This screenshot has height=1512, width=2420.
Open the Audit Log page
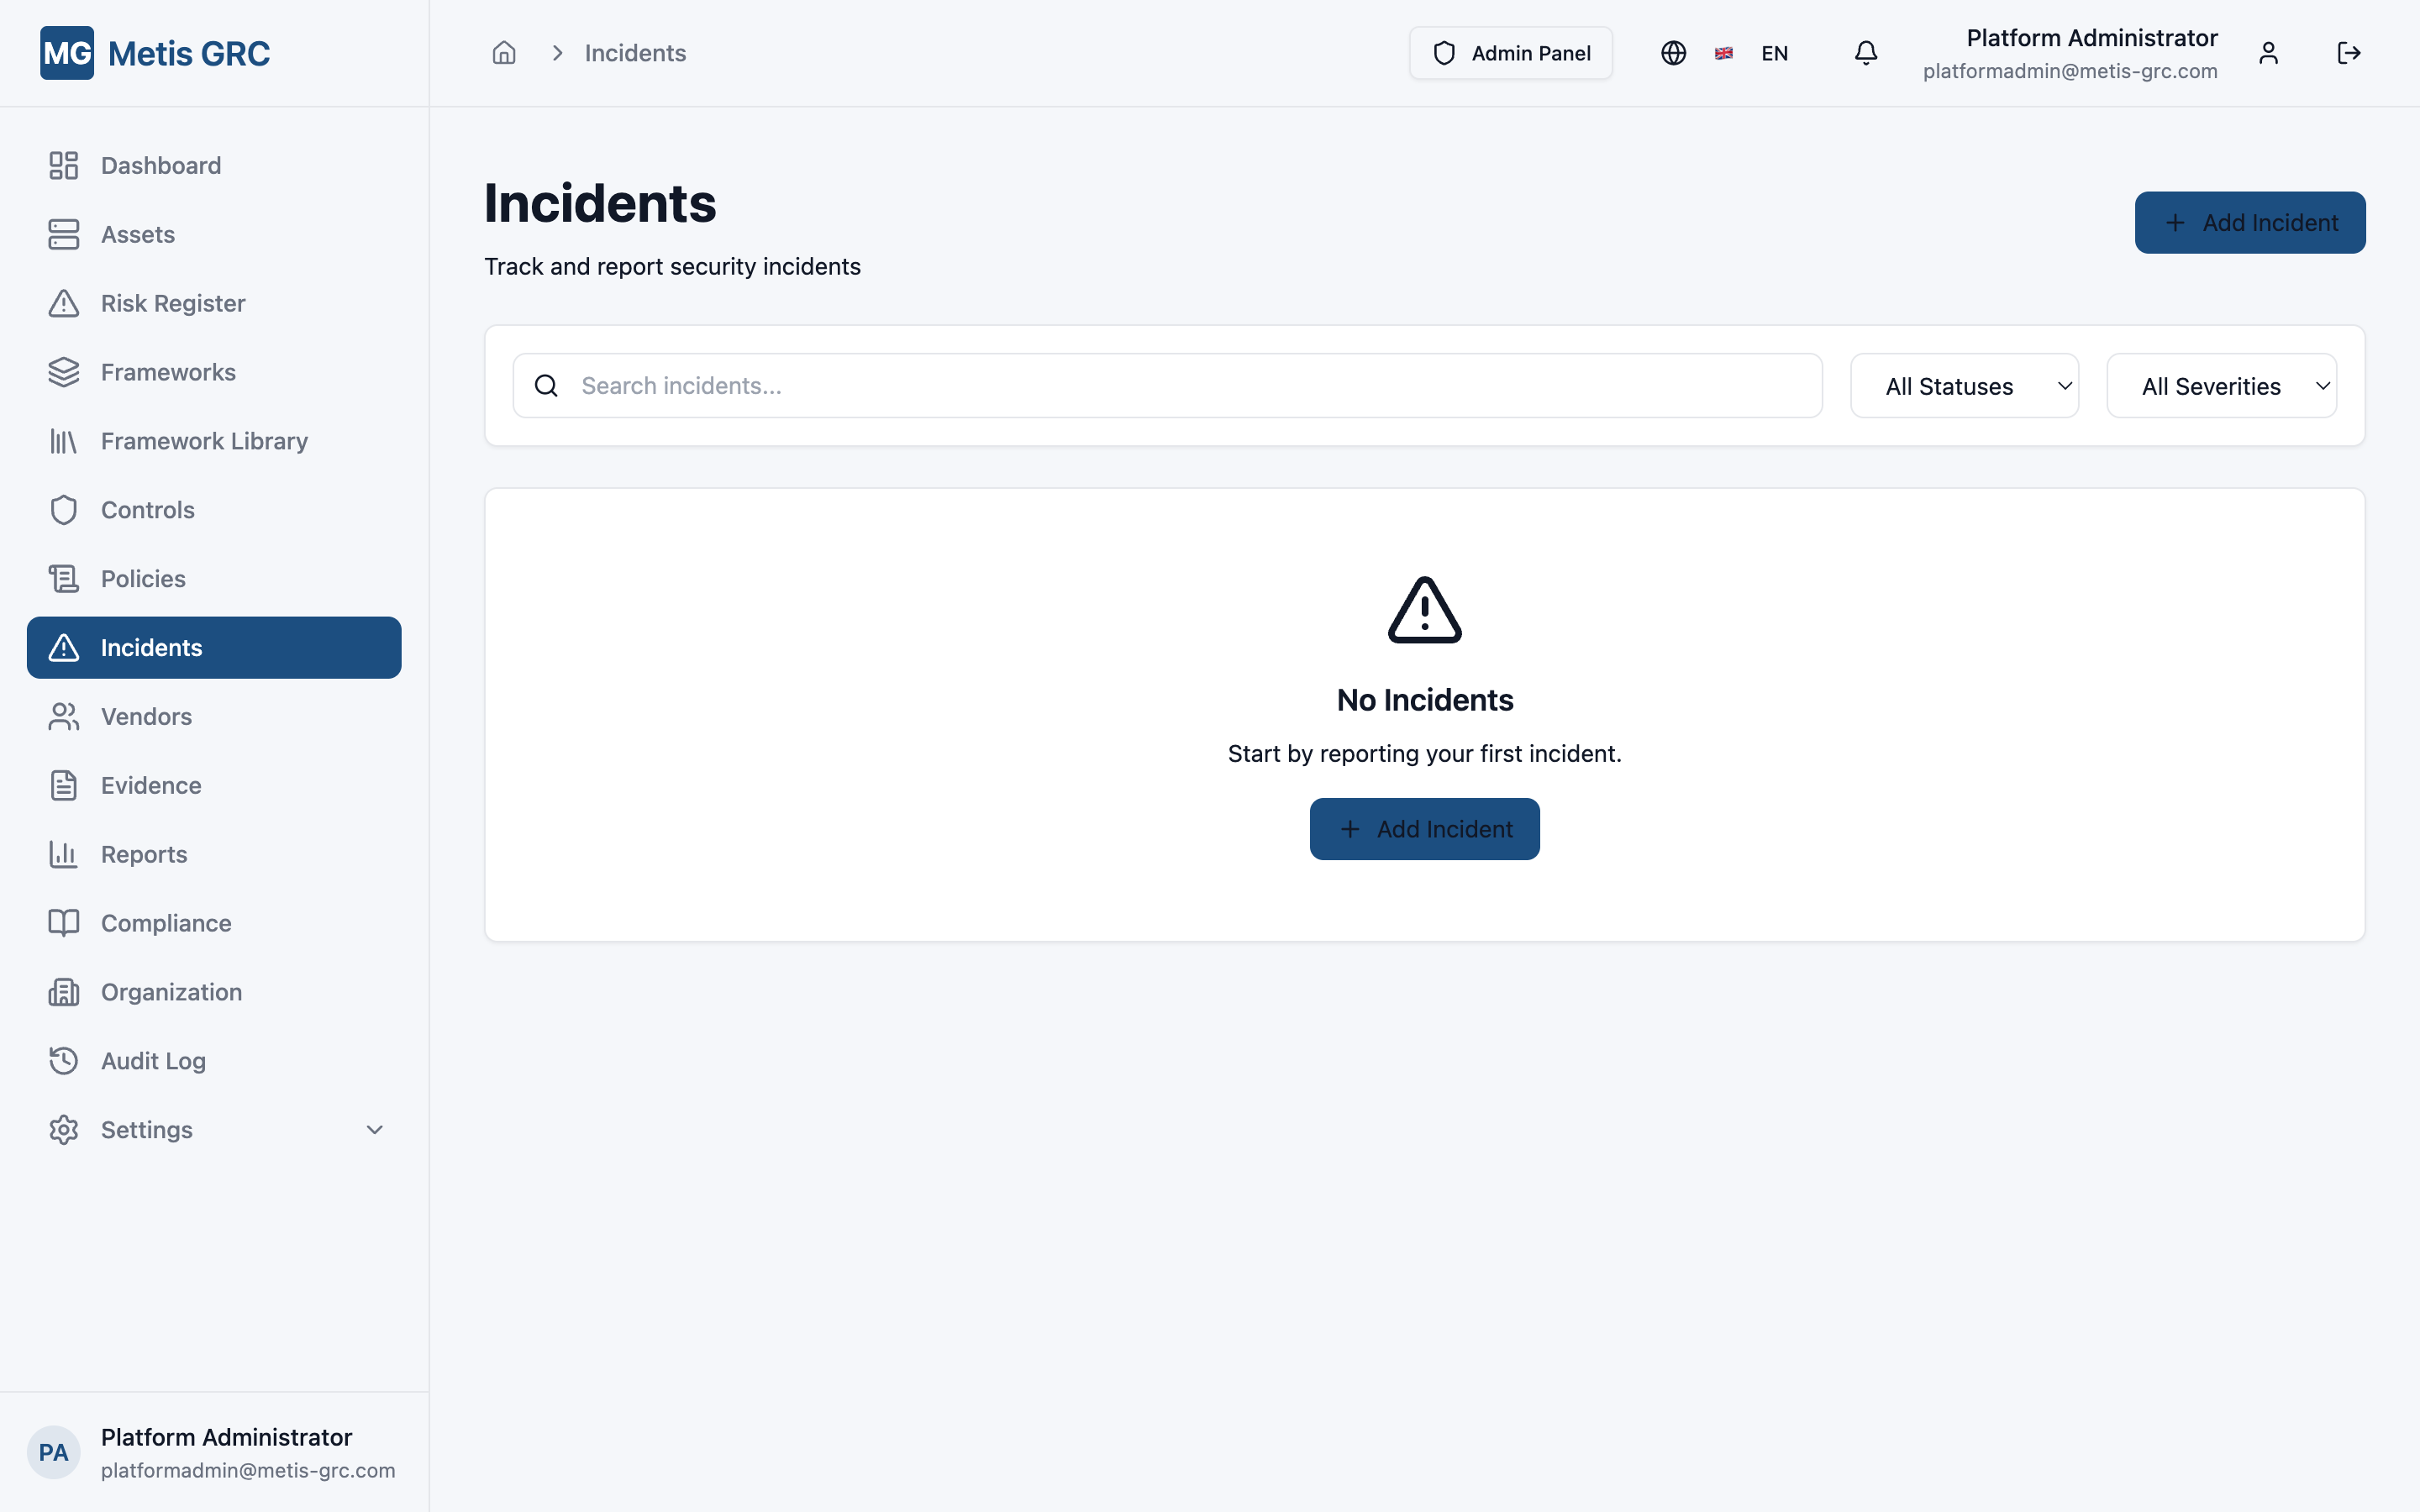(x=152, y=1060)
